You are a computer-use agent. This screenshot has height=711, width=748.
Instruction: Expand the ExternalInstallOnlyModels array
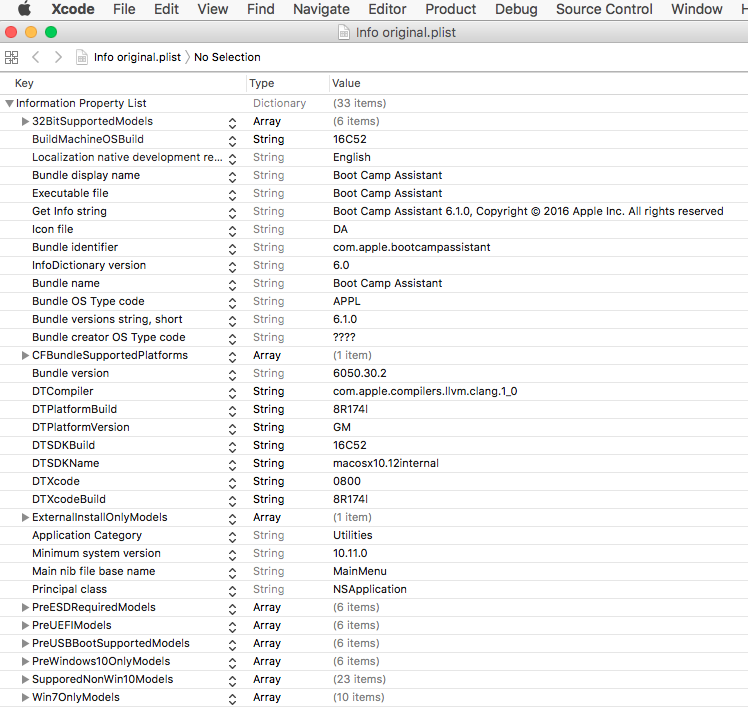point(25,517)
